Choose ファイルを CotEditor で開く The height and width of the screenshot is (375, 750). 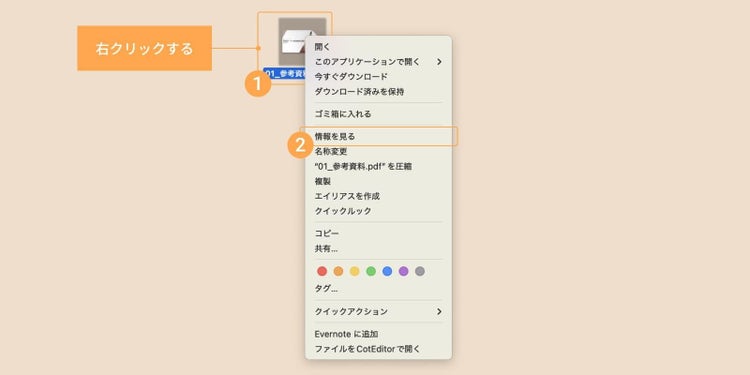378,349
